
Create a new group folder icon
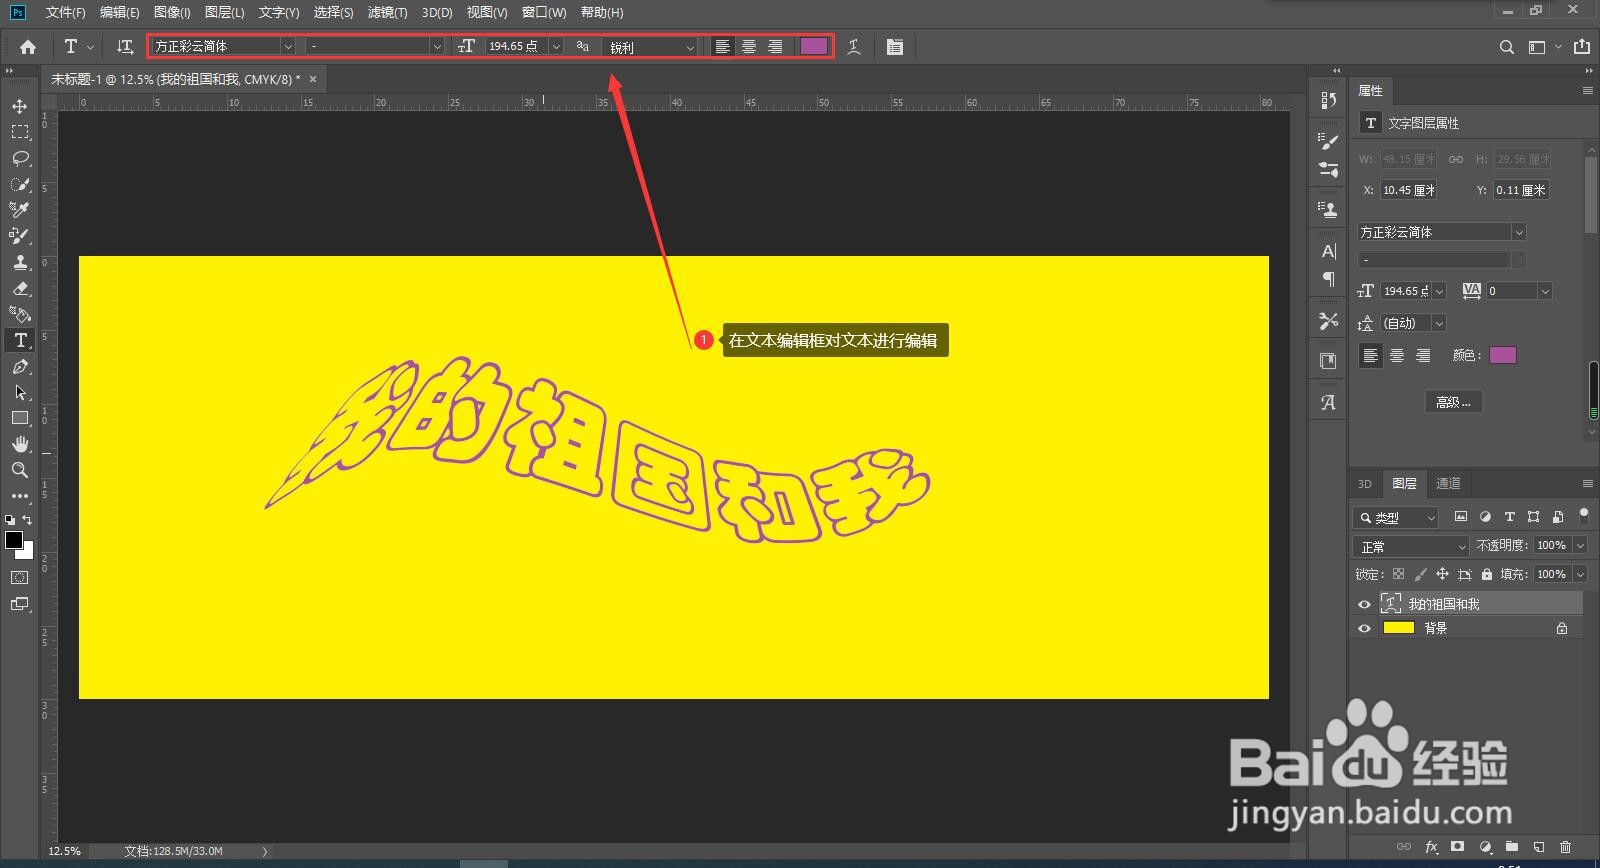pos(1512,847)
